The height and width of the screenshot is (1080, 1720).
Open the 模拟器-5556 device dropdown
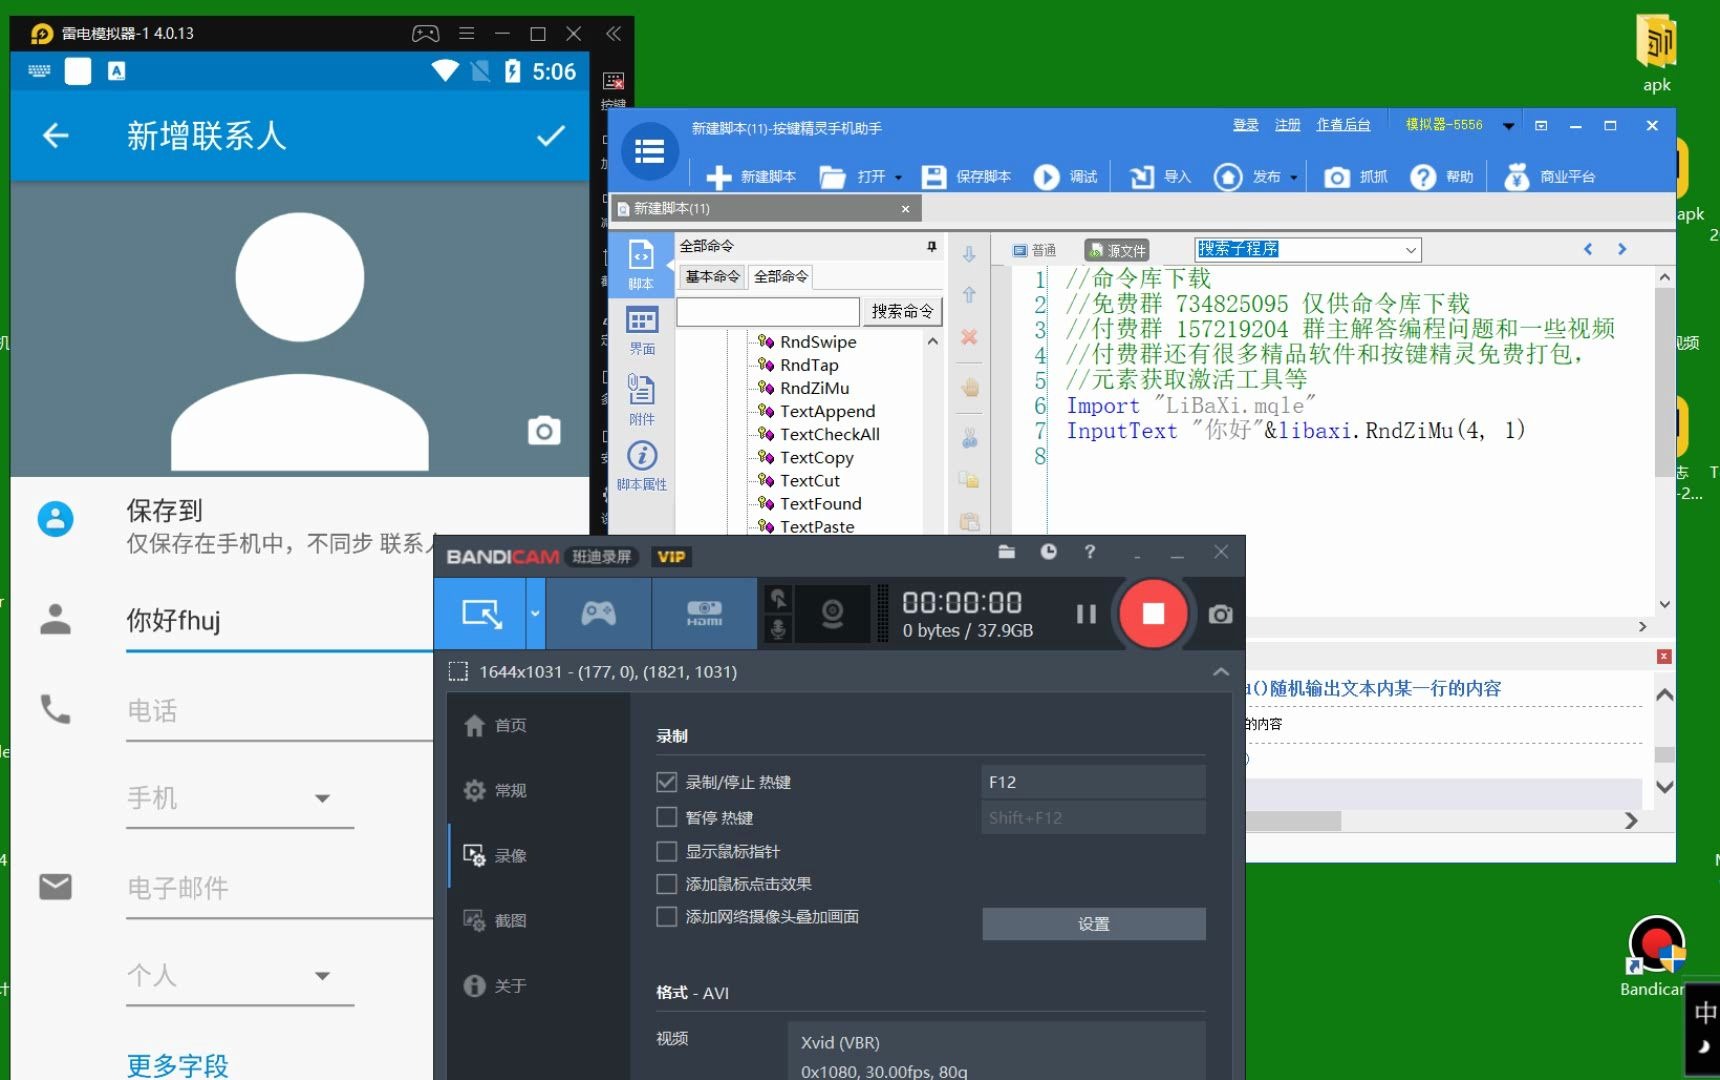(1509, 126)
